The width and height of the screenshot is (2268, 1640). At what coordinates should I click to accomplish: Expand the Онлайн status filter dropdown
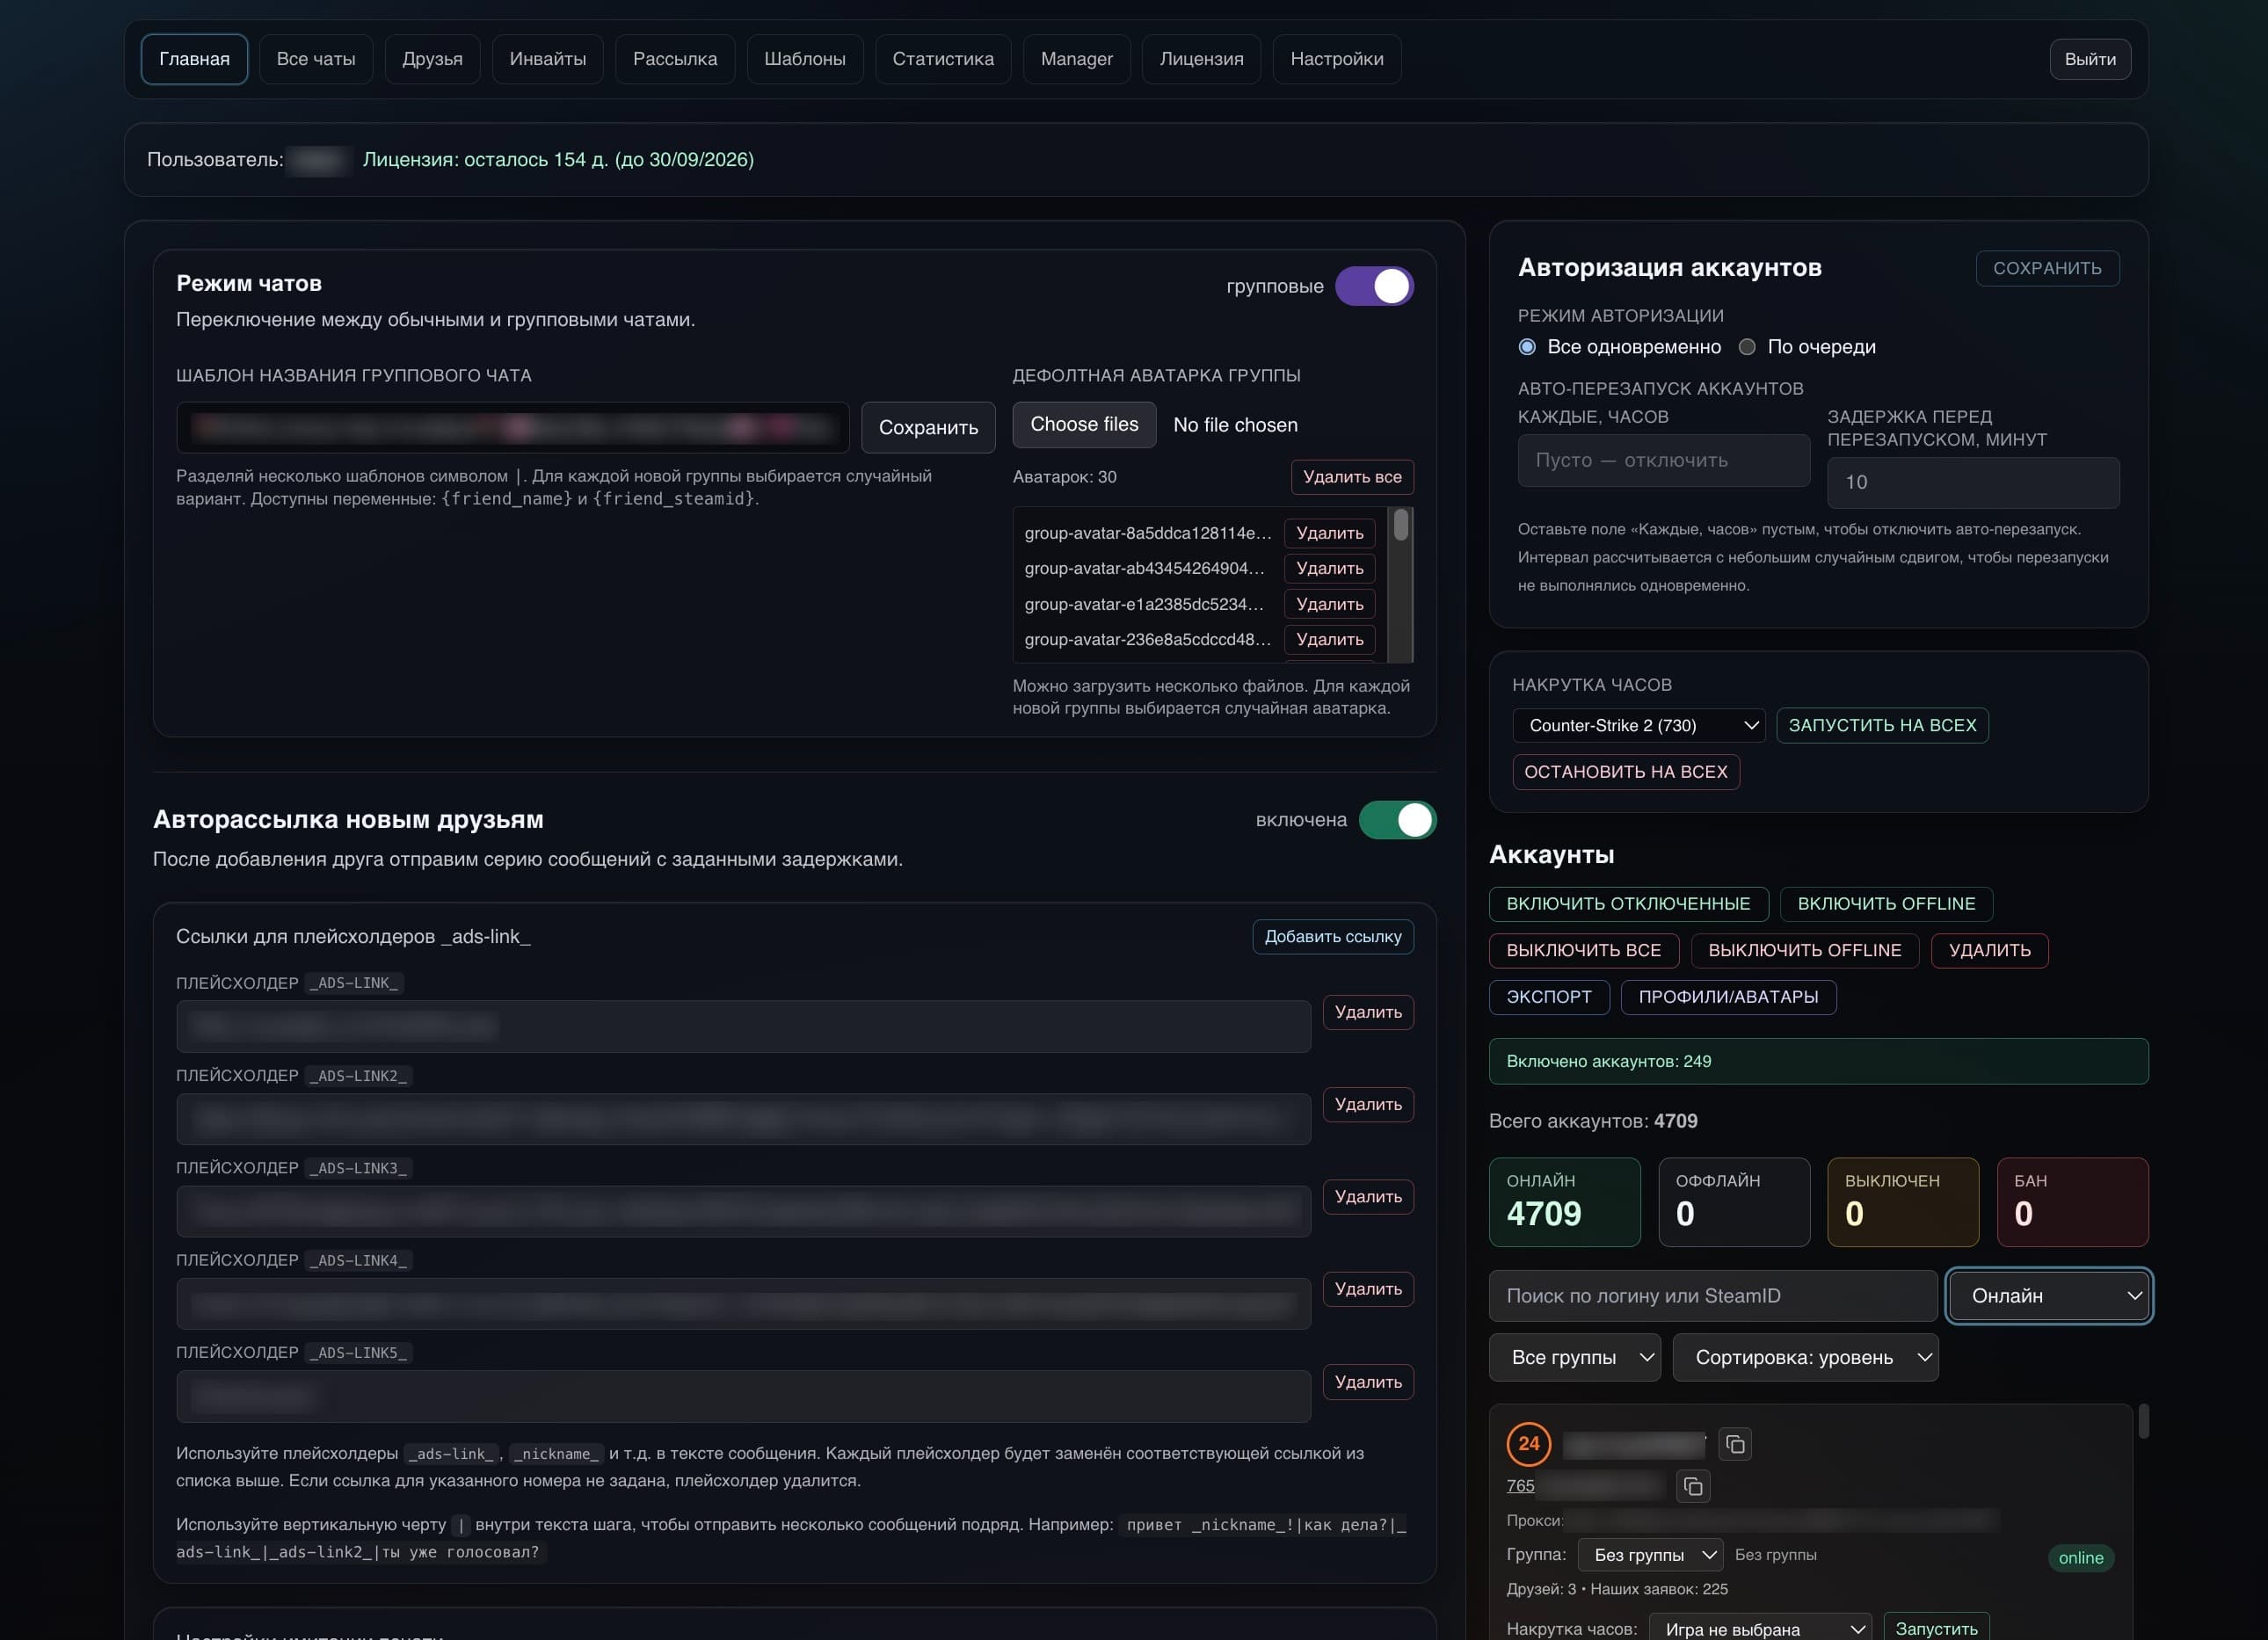[x=2050, y=1296]
